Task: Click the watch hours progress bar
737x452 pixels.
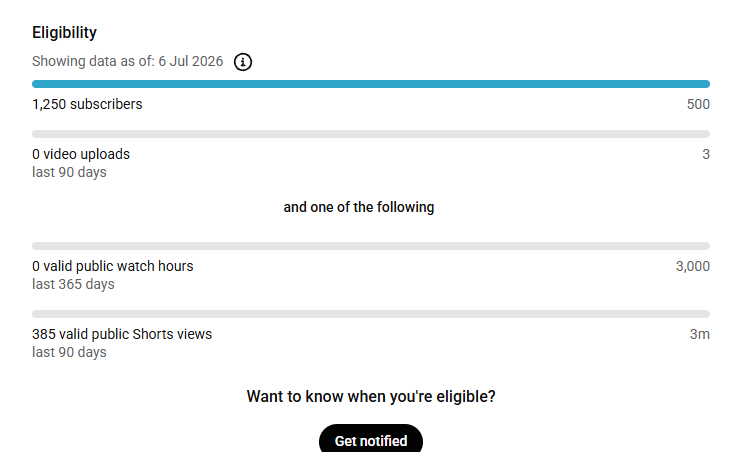Action: point(370,246)
